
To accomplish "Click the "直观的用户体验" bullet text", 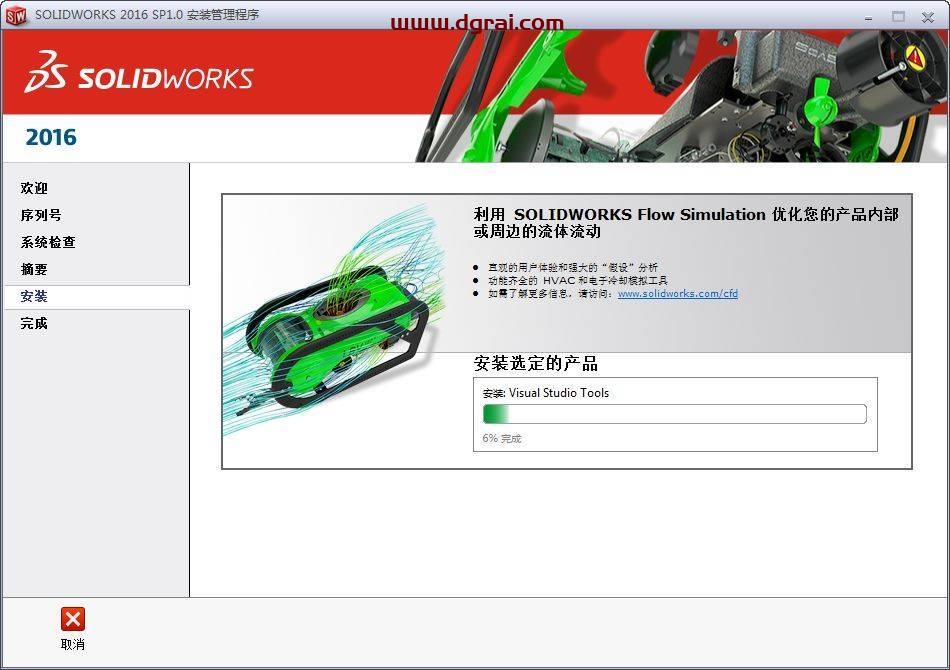I will (573, 267).
